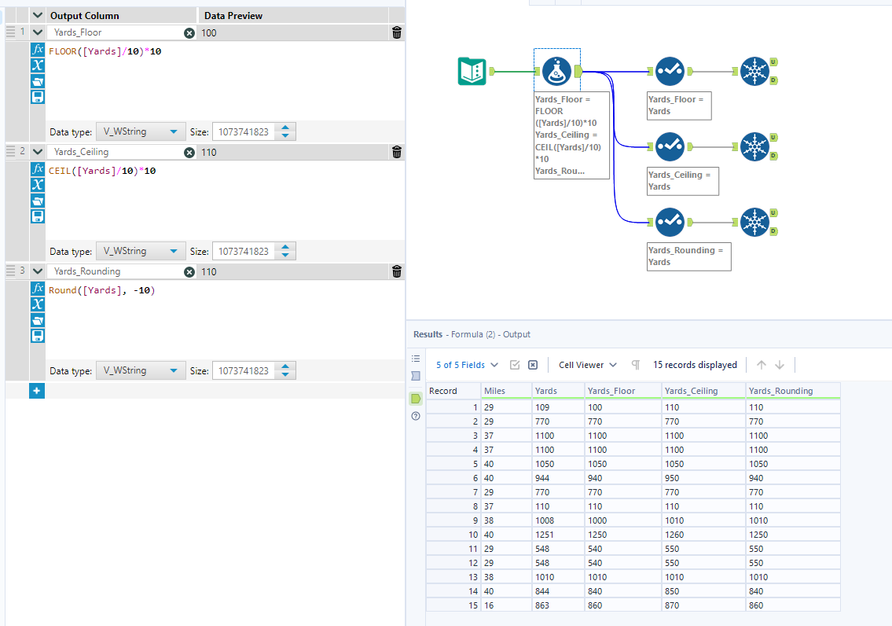Image resolution: width=892 pixels, height=626 pixels.
Task: Select the Yards_Floor column header in results
Action: pos(623,391)
